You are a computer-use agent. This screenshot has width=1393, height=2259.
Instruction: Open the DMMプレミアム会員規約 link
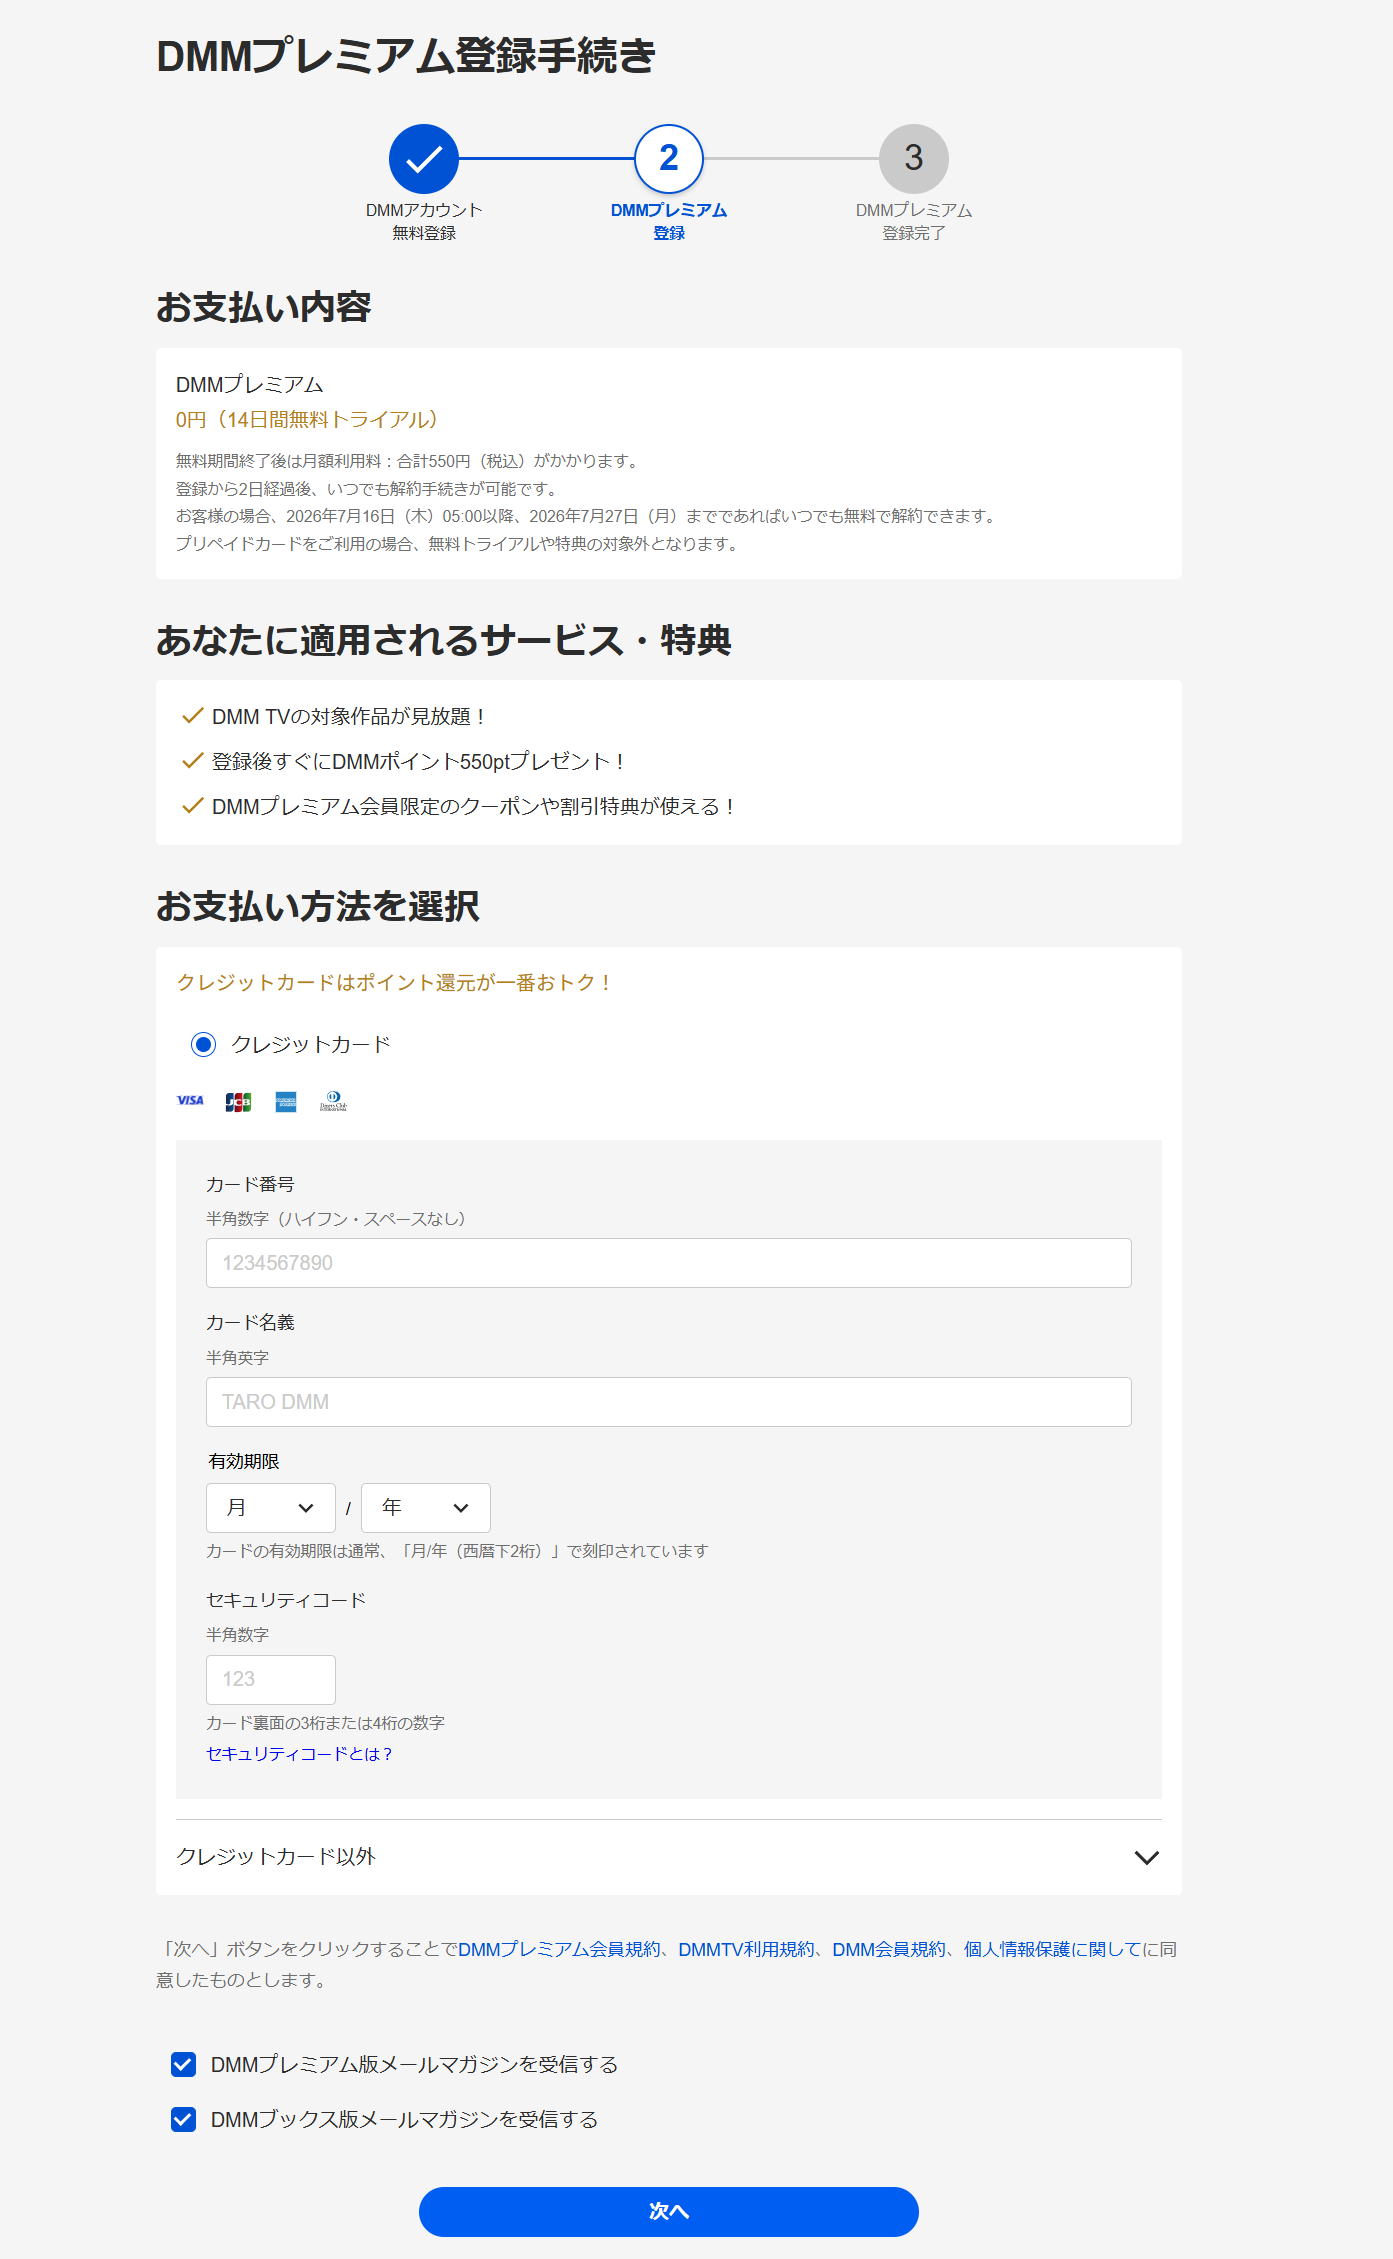coord(559,1949)
